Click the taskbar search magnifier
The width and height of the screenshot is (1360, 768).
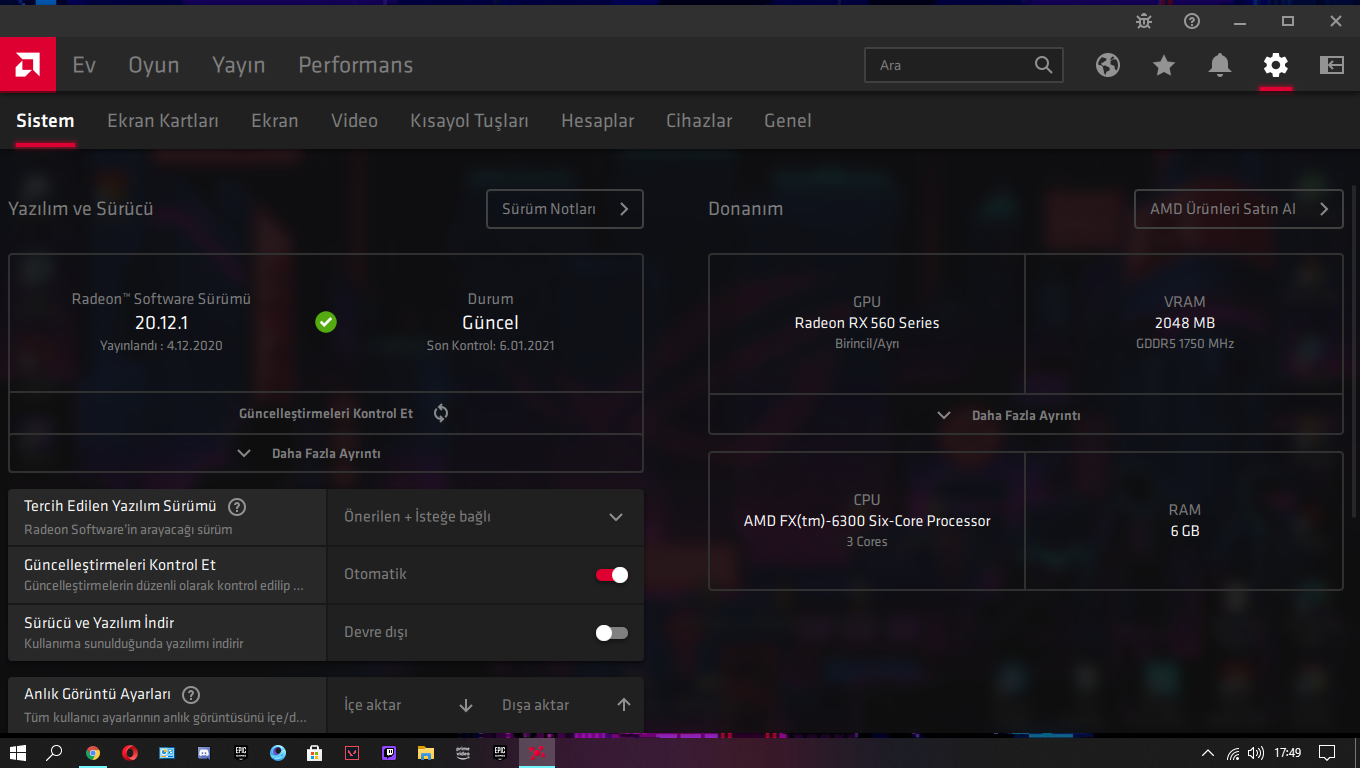[54, 753]
